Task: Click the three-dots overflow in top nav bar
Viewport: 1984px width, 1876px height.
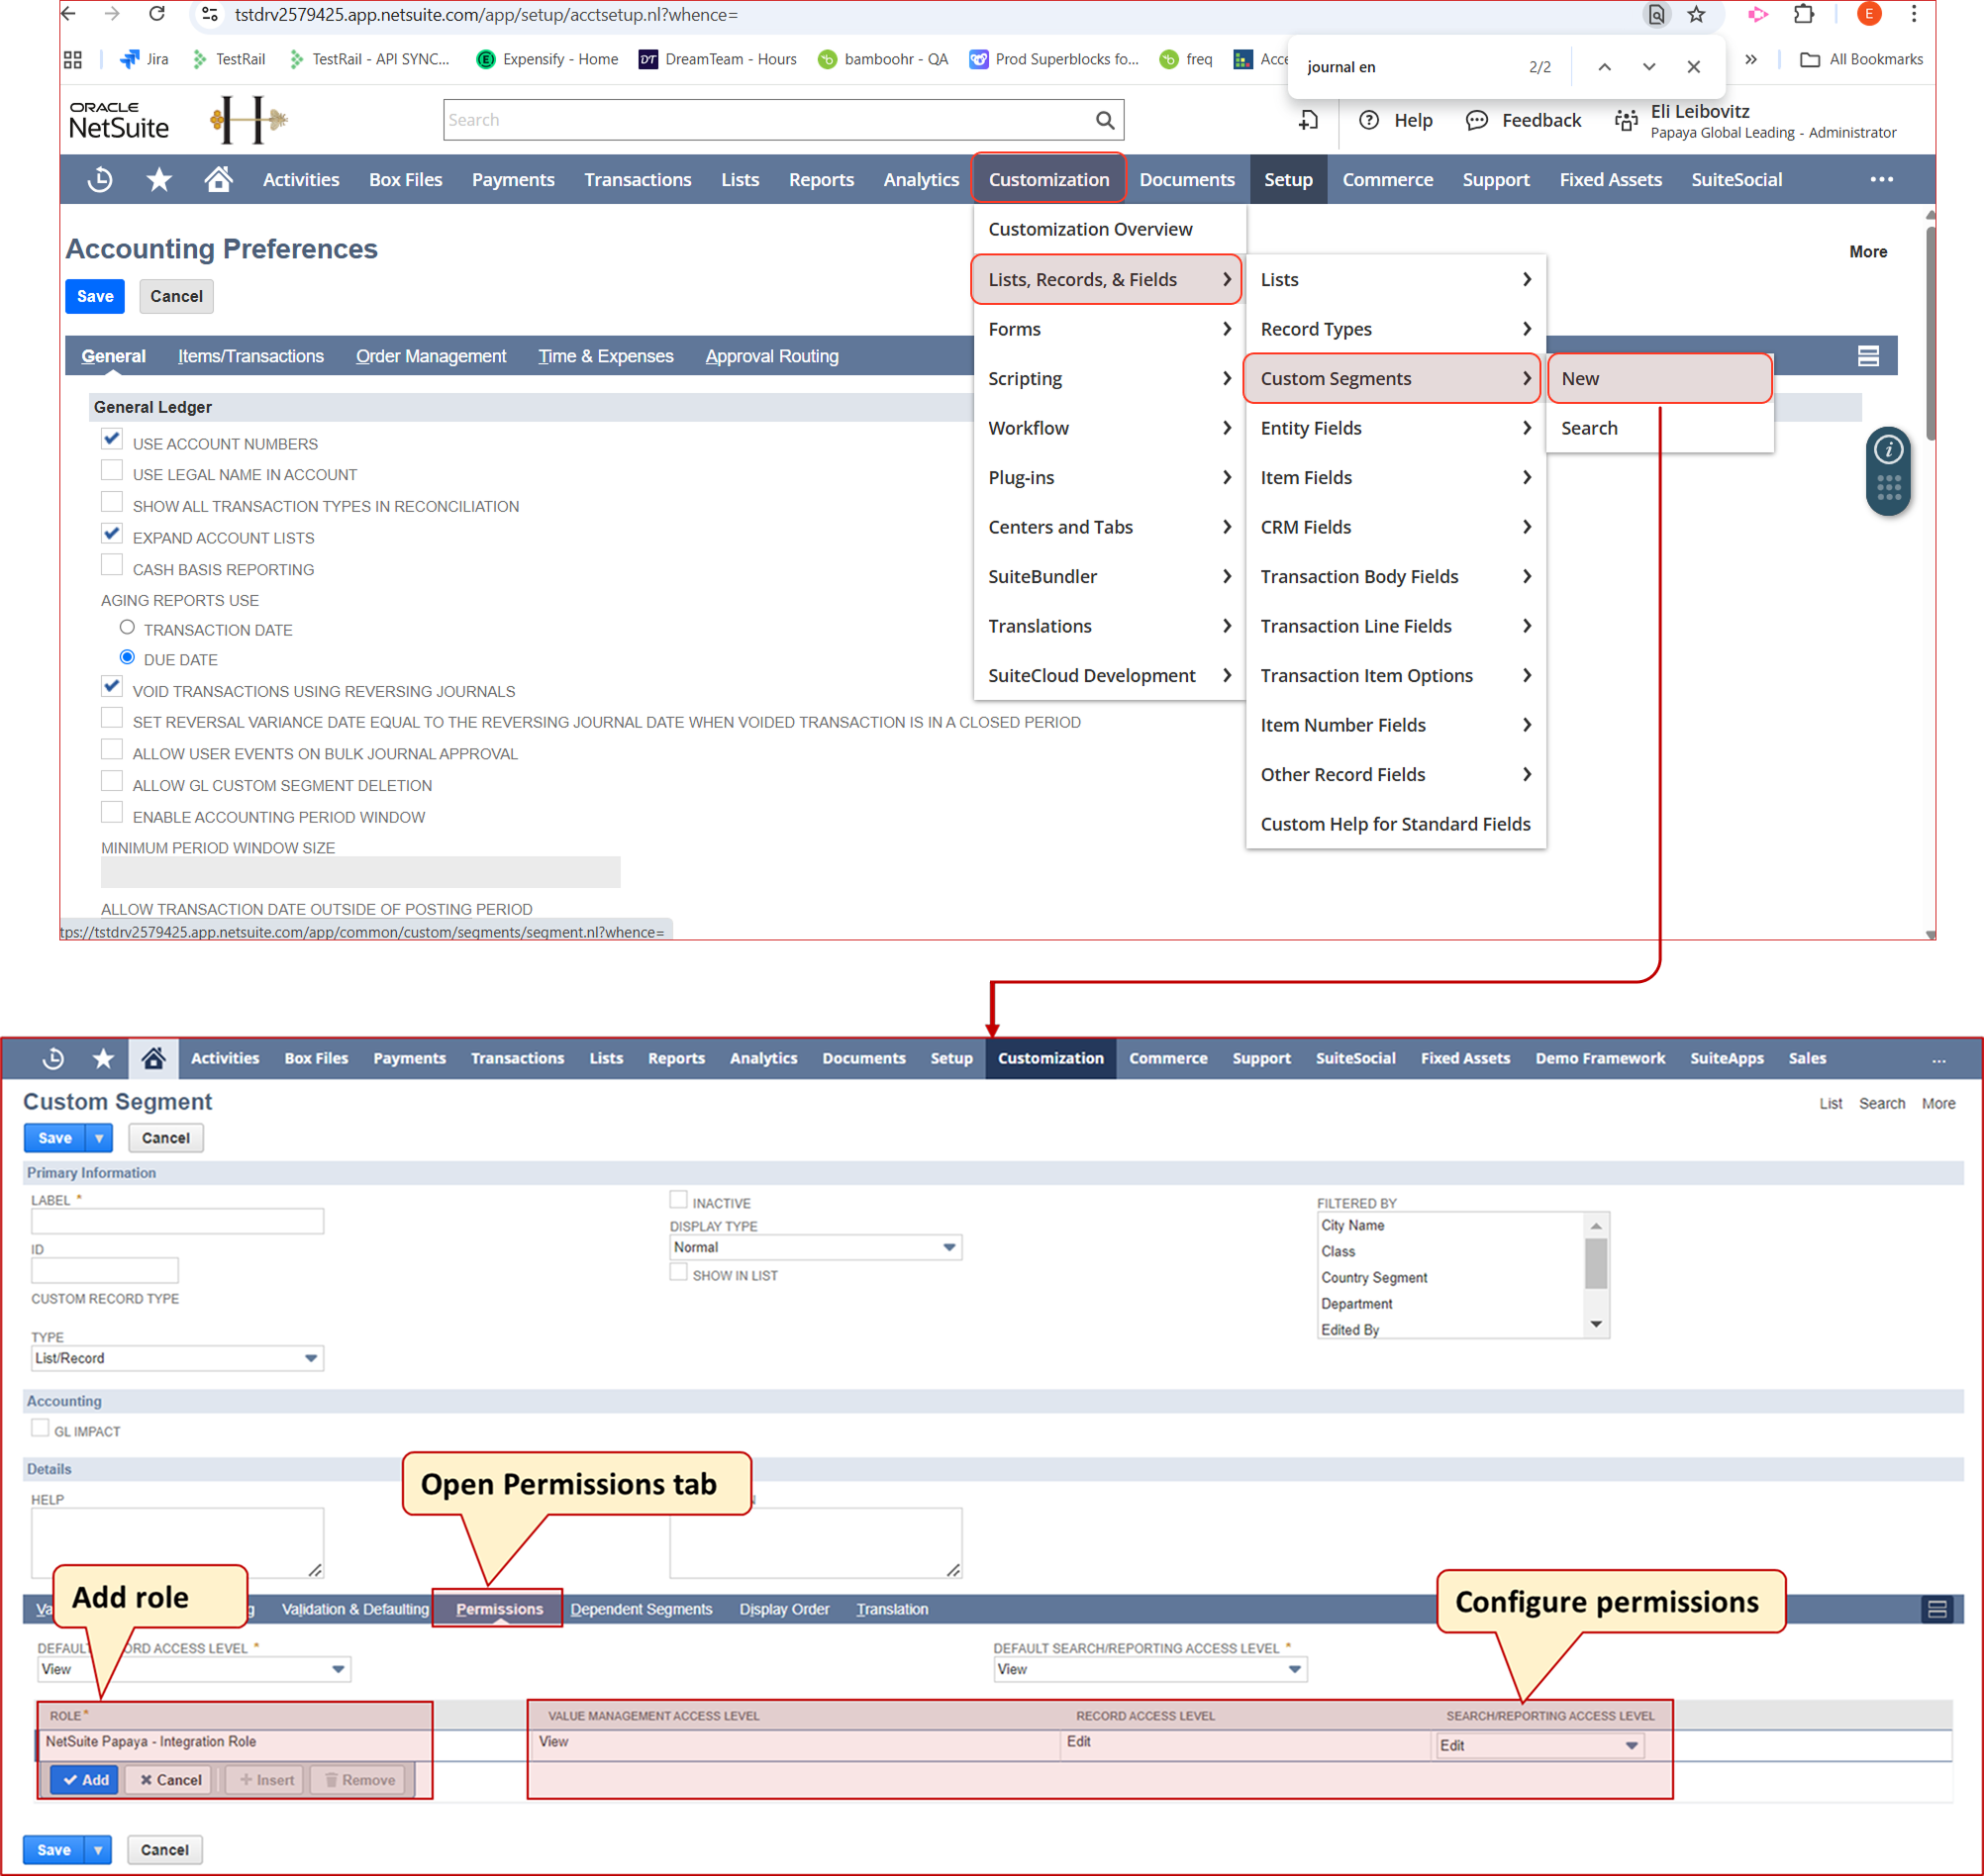Action: [1882, 180]
